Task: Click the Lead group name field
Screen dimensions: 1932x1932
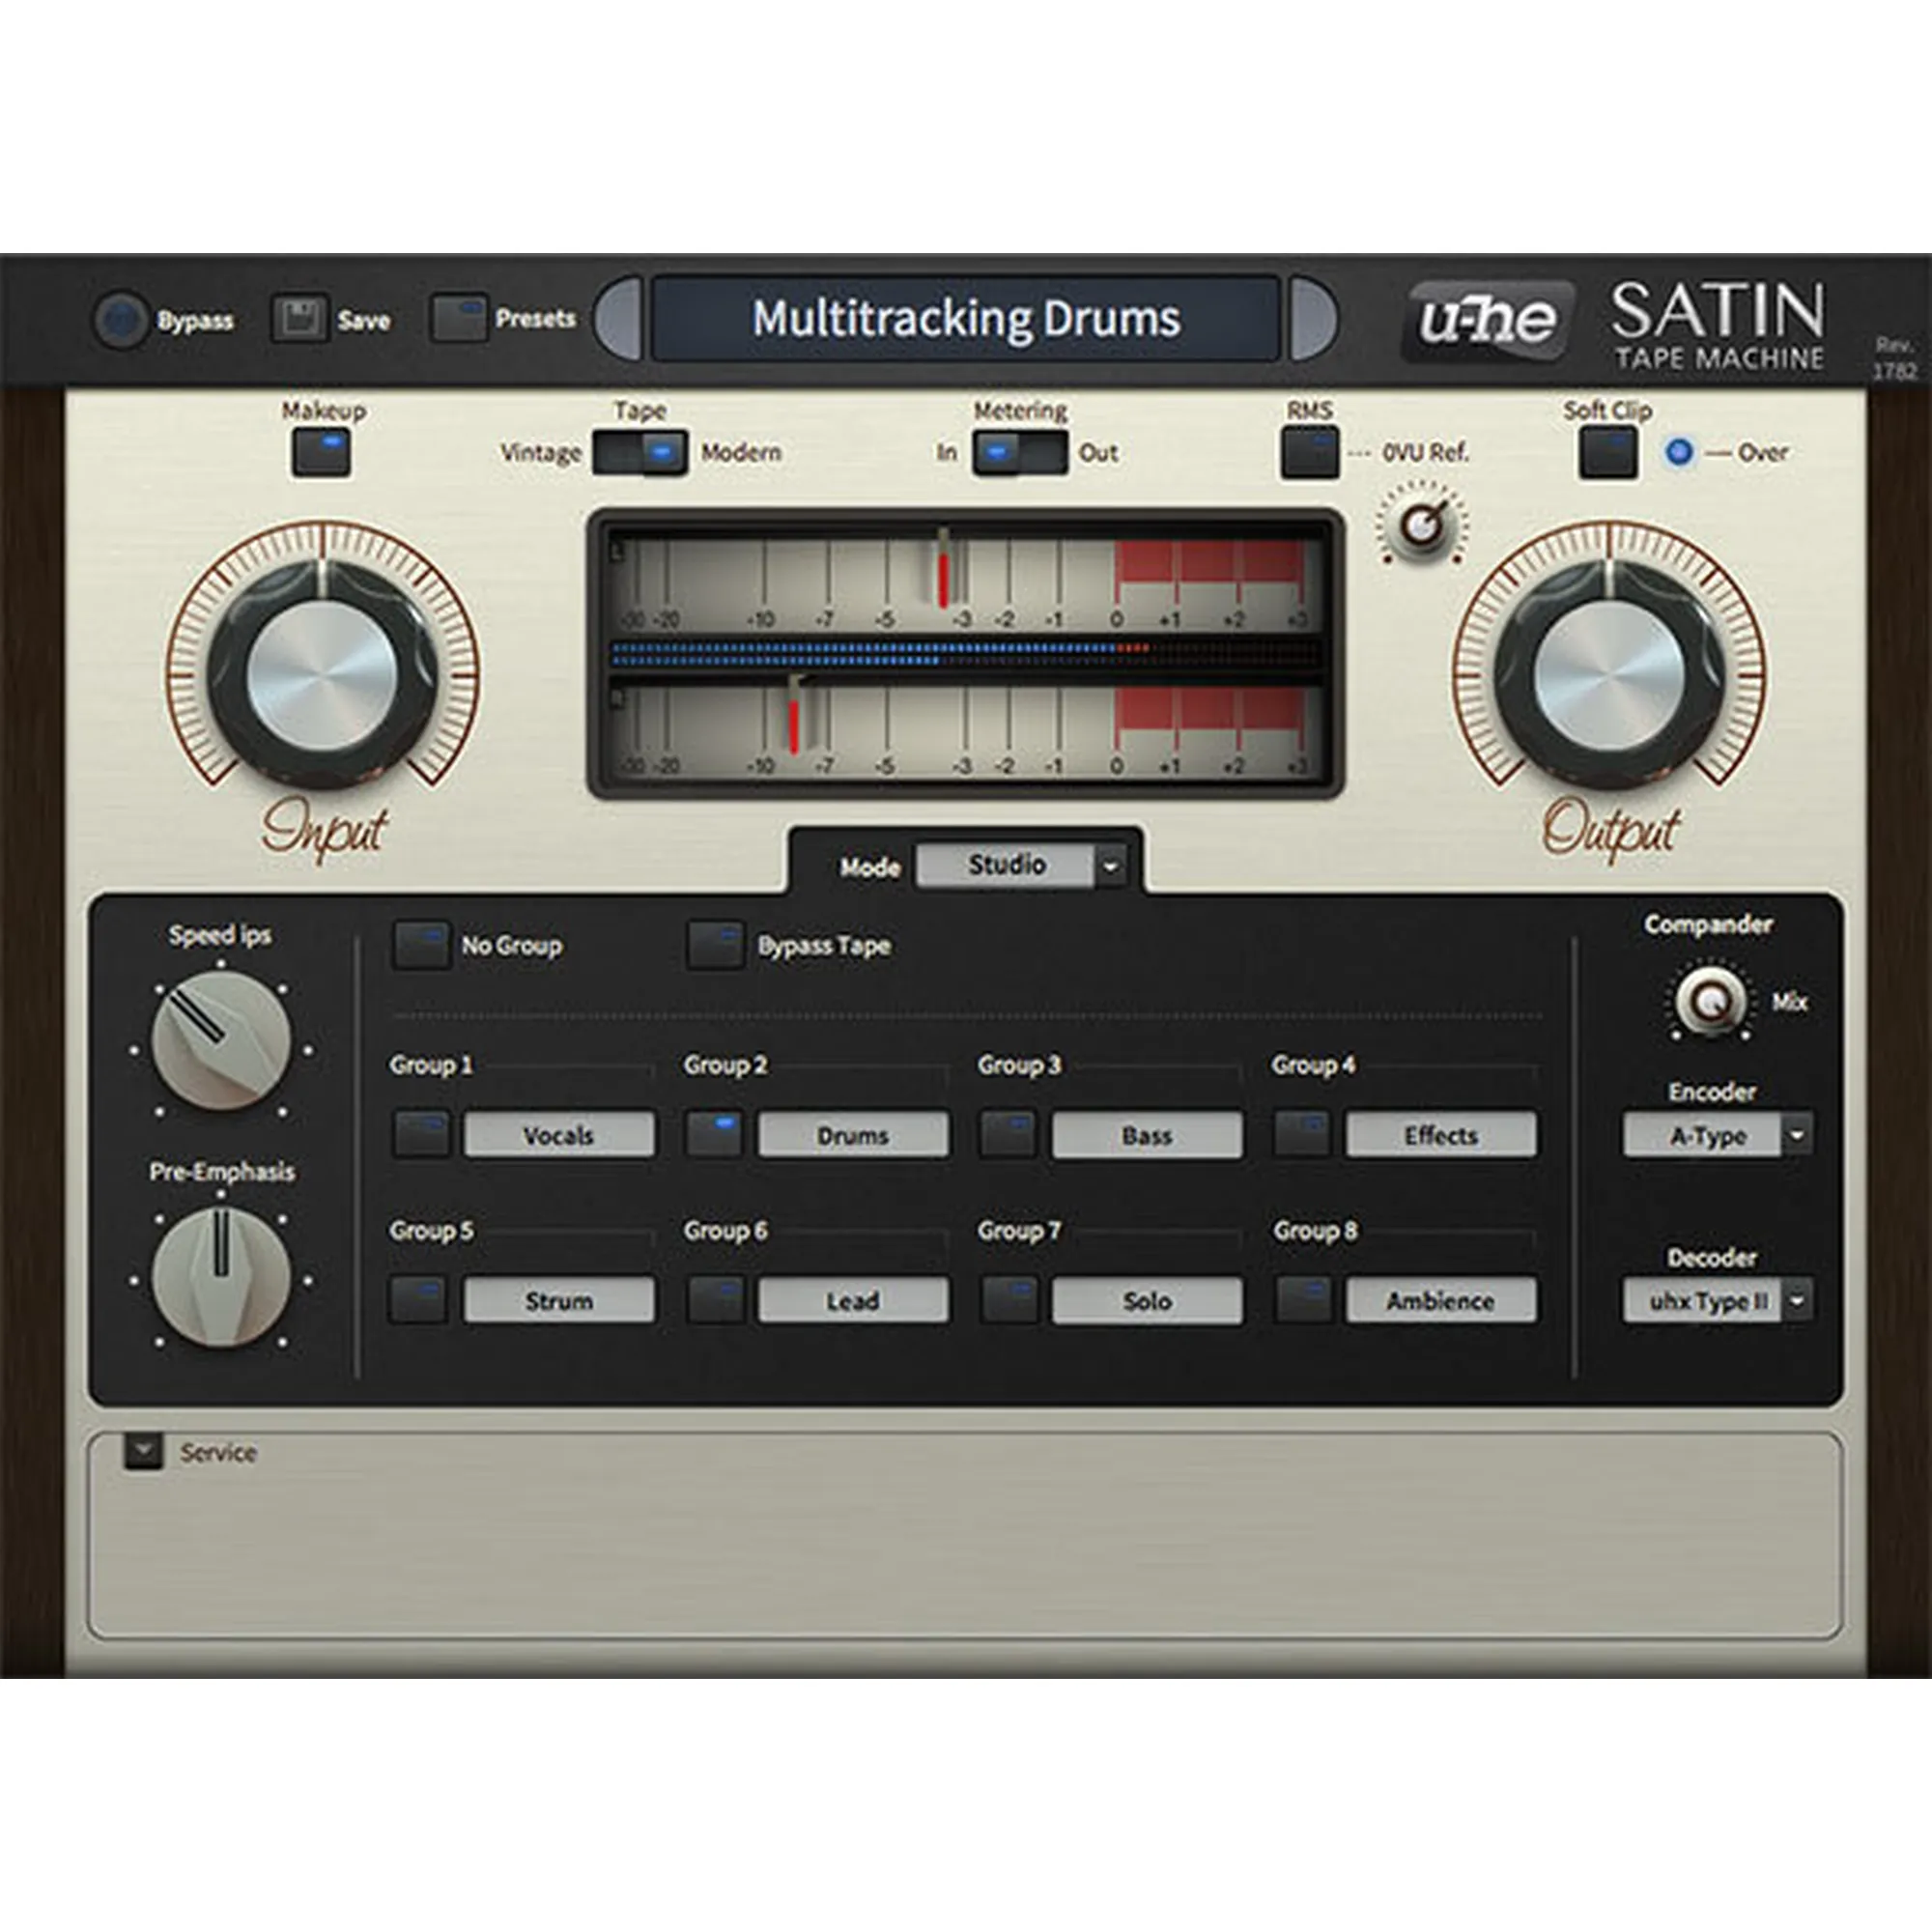Action: coord(853,1300)
